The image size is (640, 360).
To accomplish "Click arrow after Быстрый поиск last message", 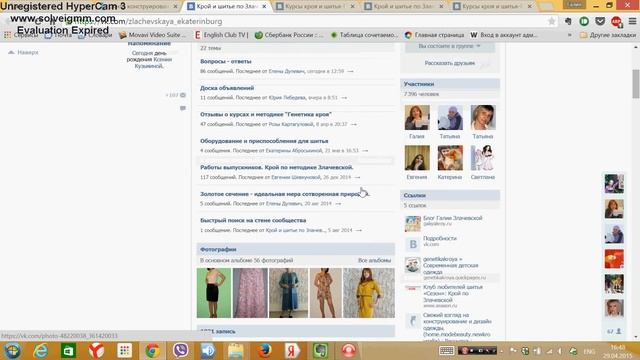I will coord(358,230).
